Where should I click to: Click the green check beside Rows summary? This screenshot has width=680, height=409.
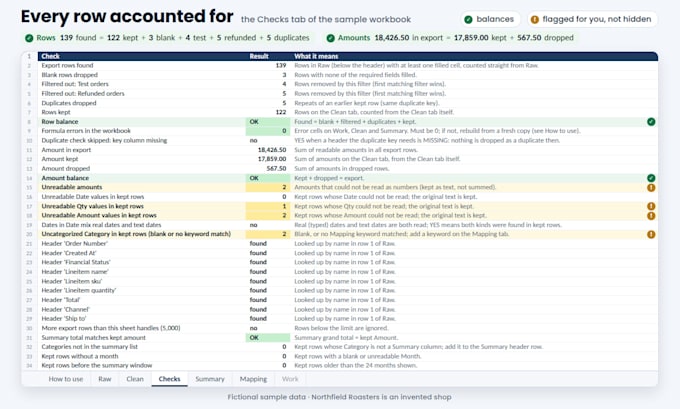click(29, 38)
